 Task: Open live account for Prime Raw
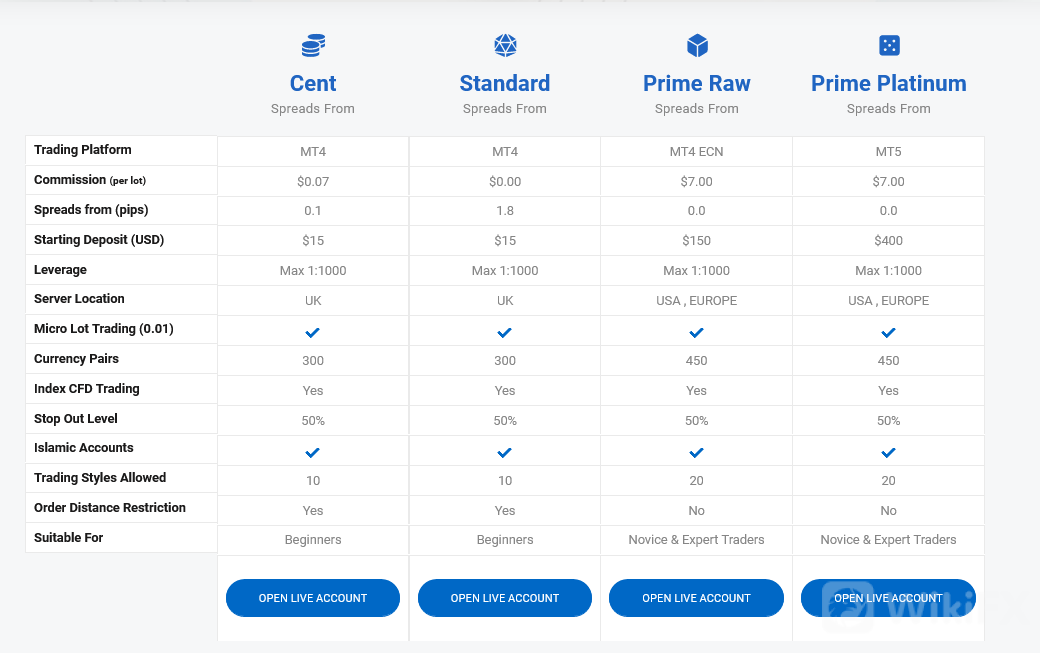pos(697,598)
